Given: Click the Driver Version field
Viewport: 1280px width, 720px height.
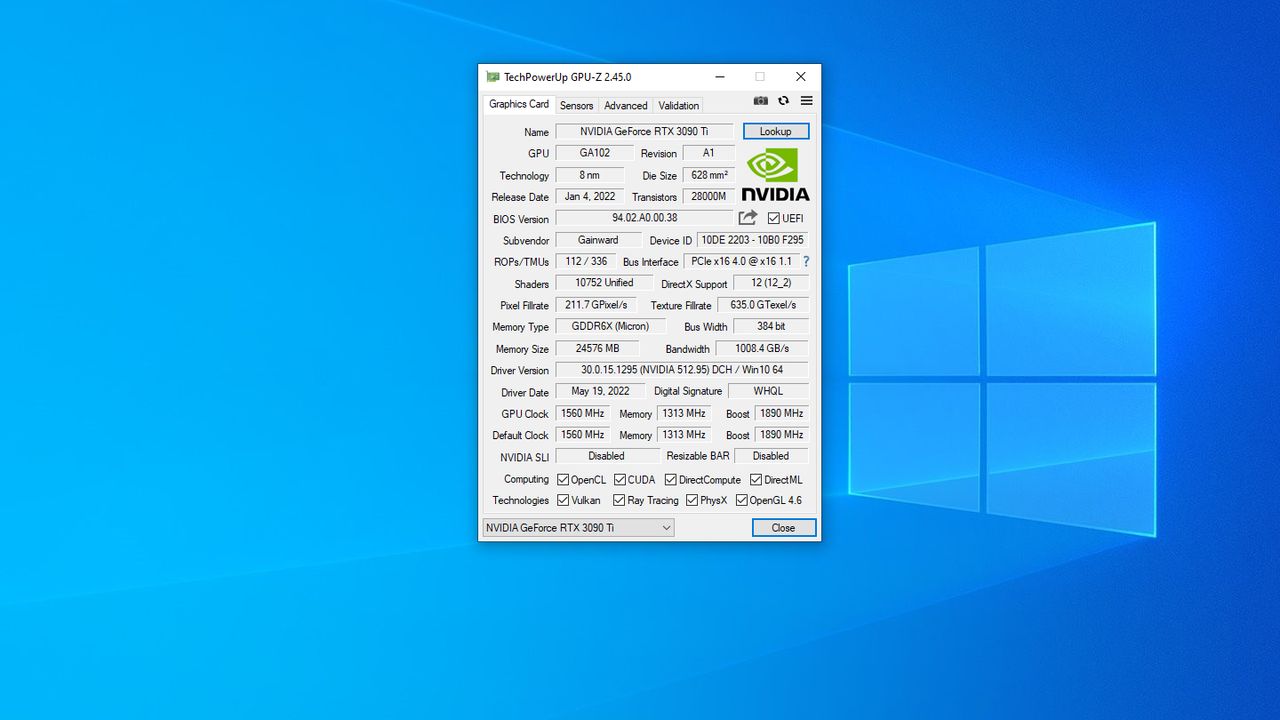Looking at the screenshot, I should (x=682, y=370).
